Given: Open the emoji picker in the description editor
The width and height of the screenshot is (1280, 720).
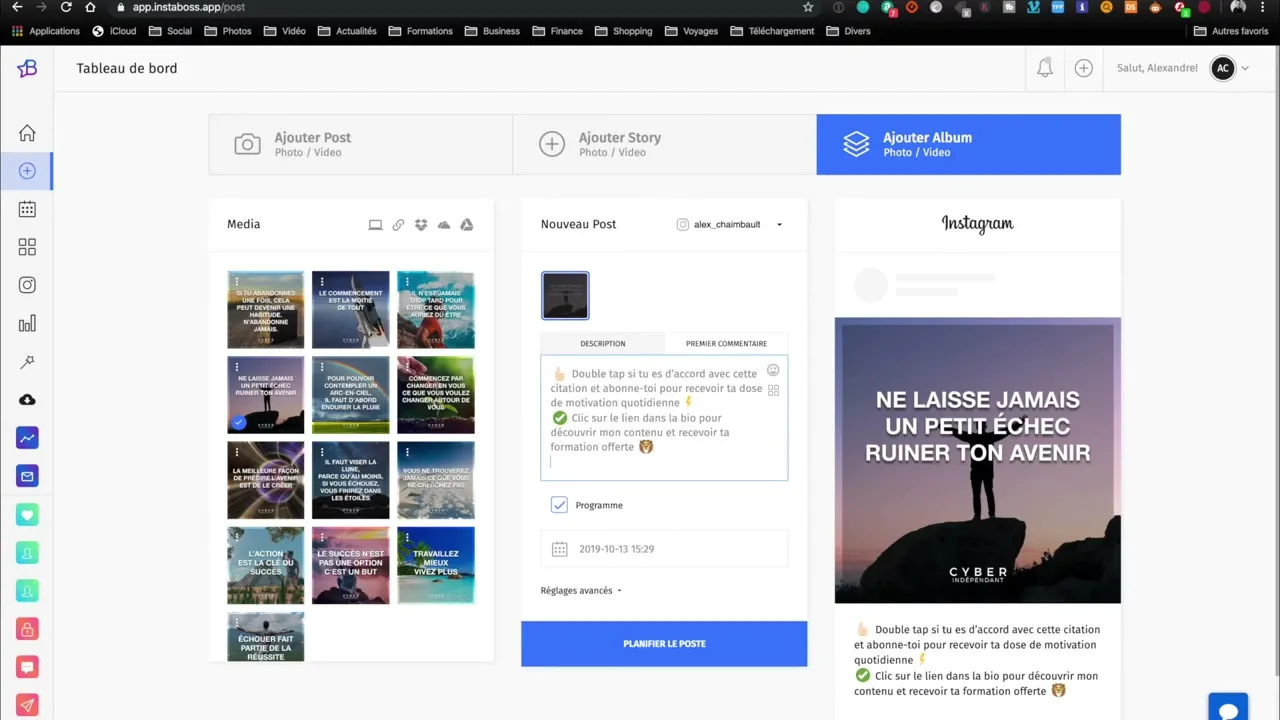Looking at the screenshot, I should click(773, 370).
